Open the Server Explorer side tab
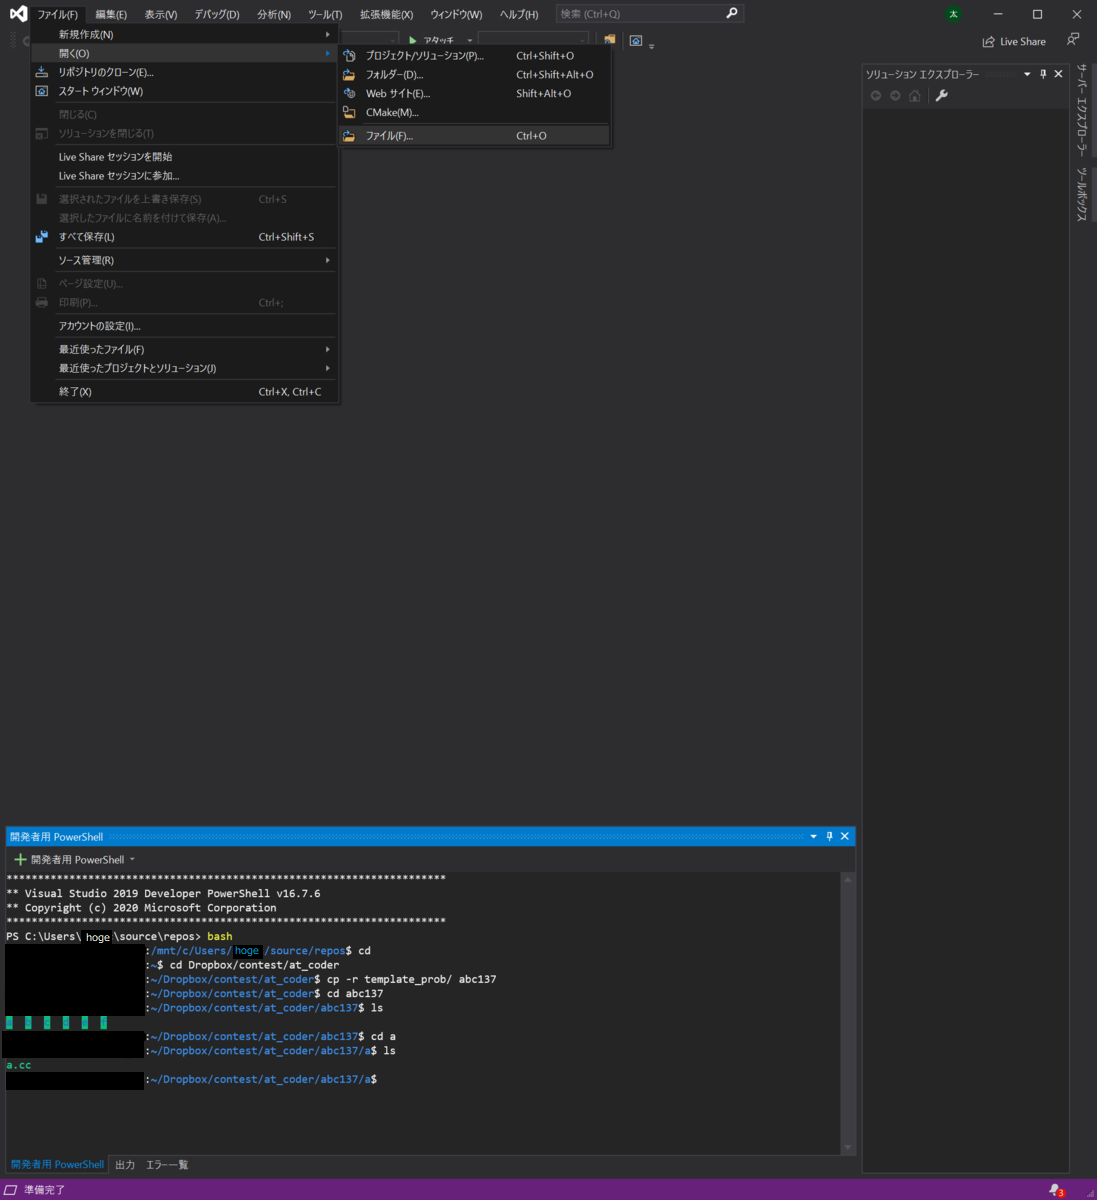This screenshot has height=1200, width=1097. pos(1082,110)
